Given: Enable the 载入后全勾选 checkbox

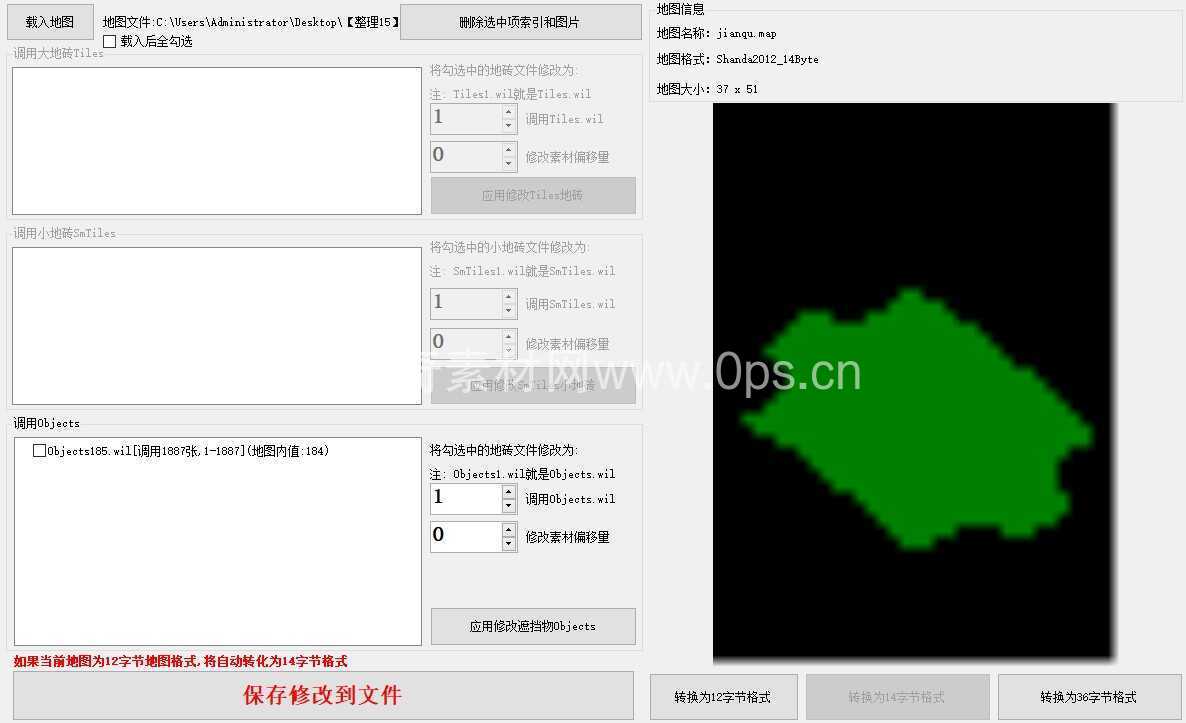Looking at the screenshot, I should tap(110, 42).
